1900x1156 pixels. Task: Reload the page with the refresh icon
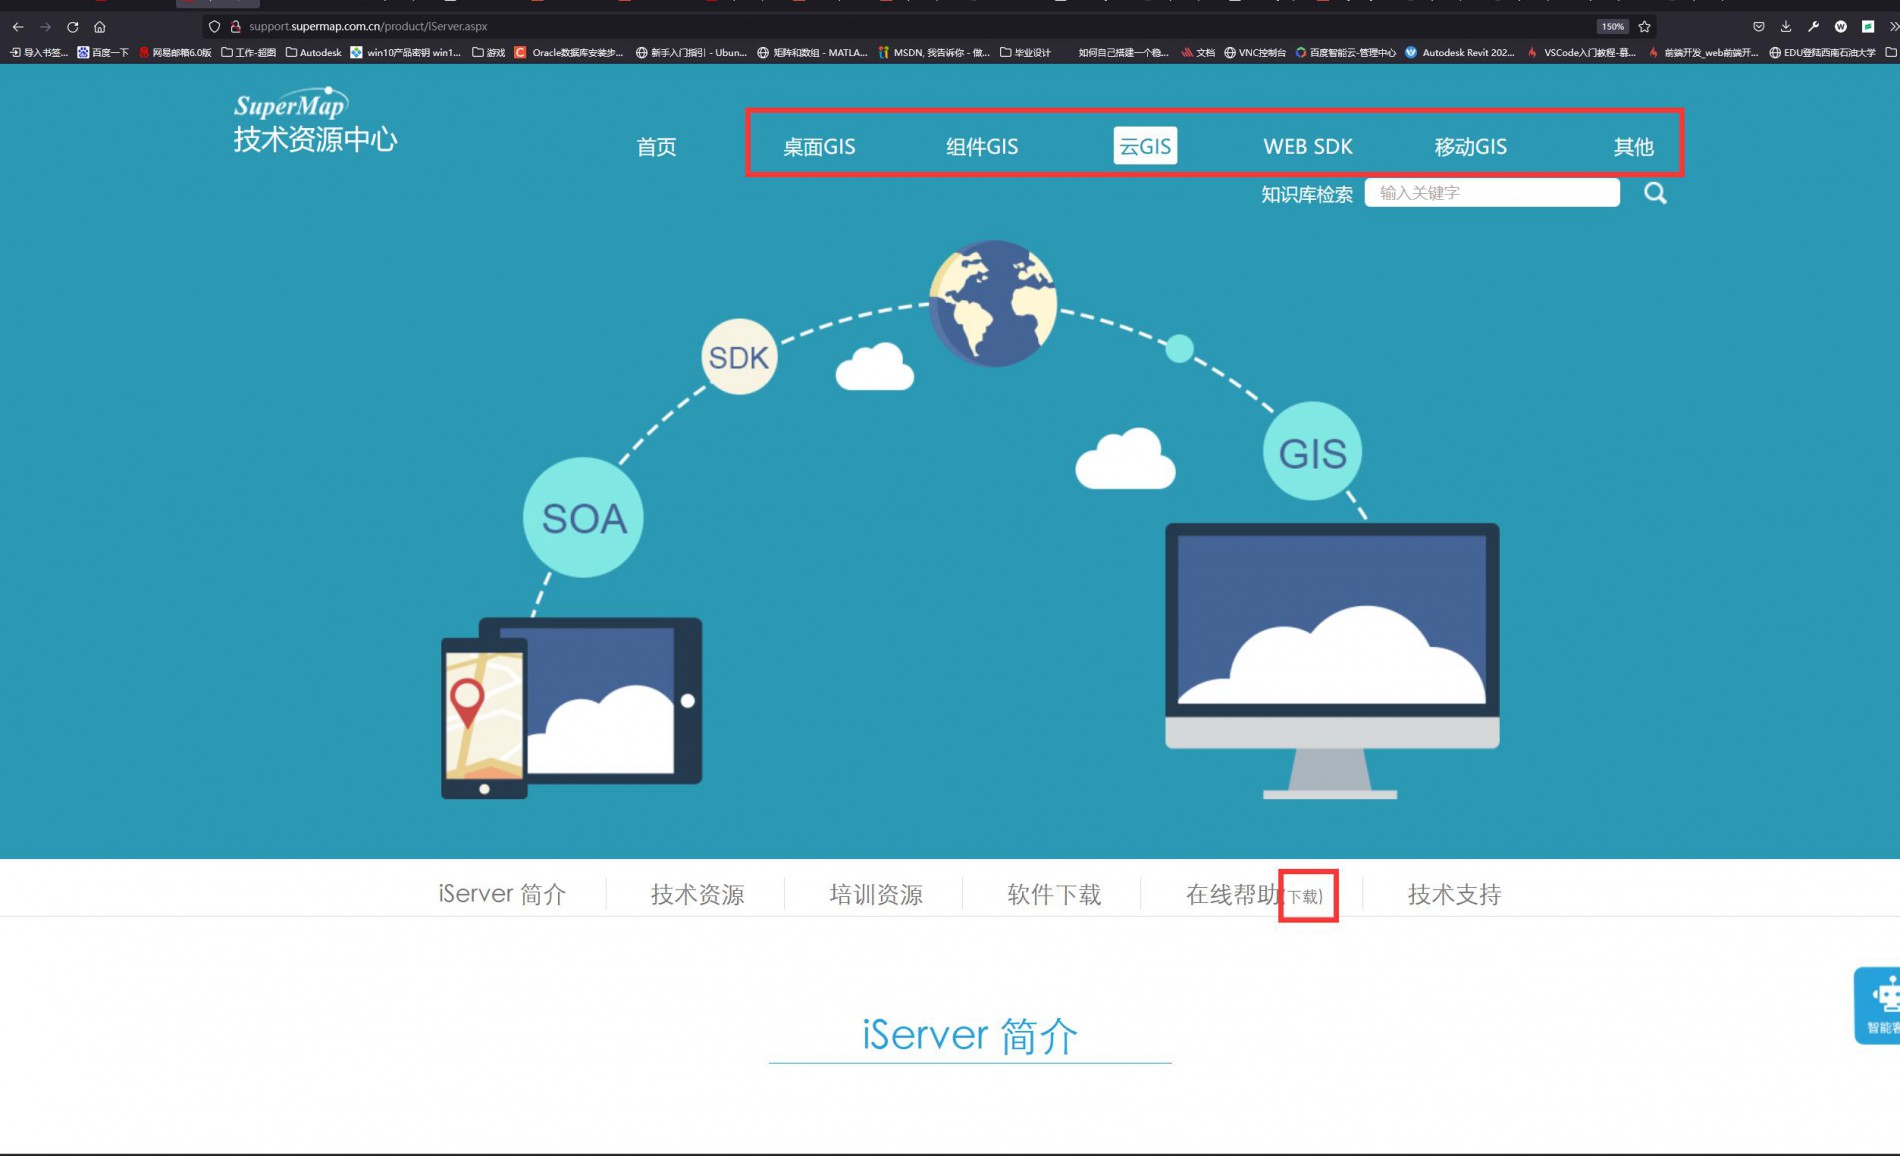pyautogui.click(x=72, y=27)
